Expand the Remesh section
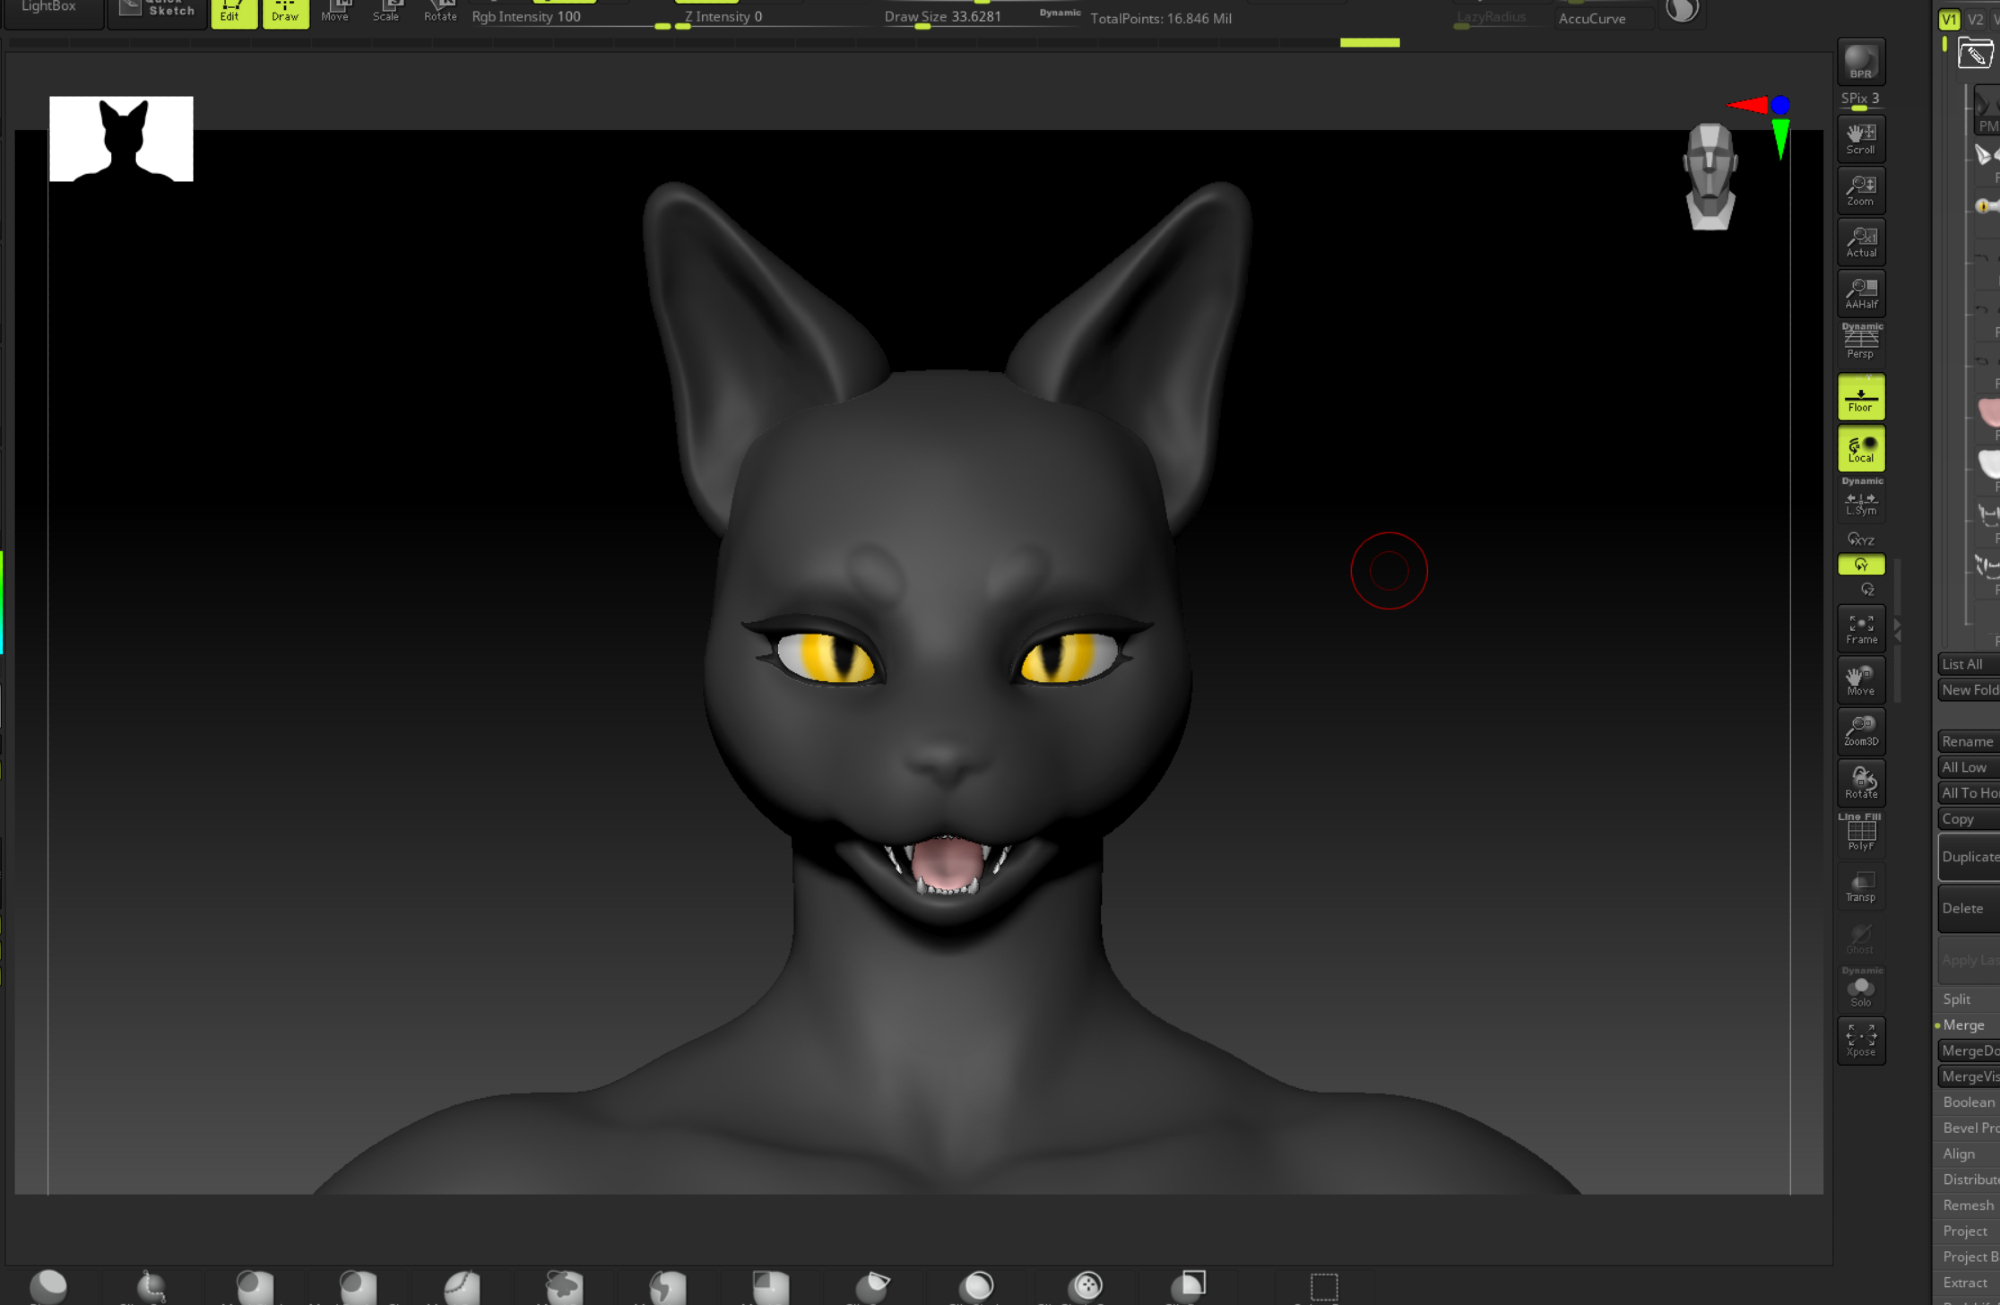The image size is (2000, 1305). pos(1967,1205)
